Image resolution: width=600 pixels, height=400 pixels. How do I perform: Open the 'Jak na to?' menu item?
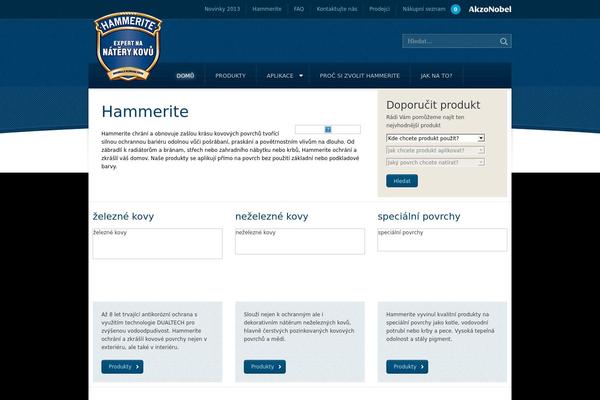[436, 76]
